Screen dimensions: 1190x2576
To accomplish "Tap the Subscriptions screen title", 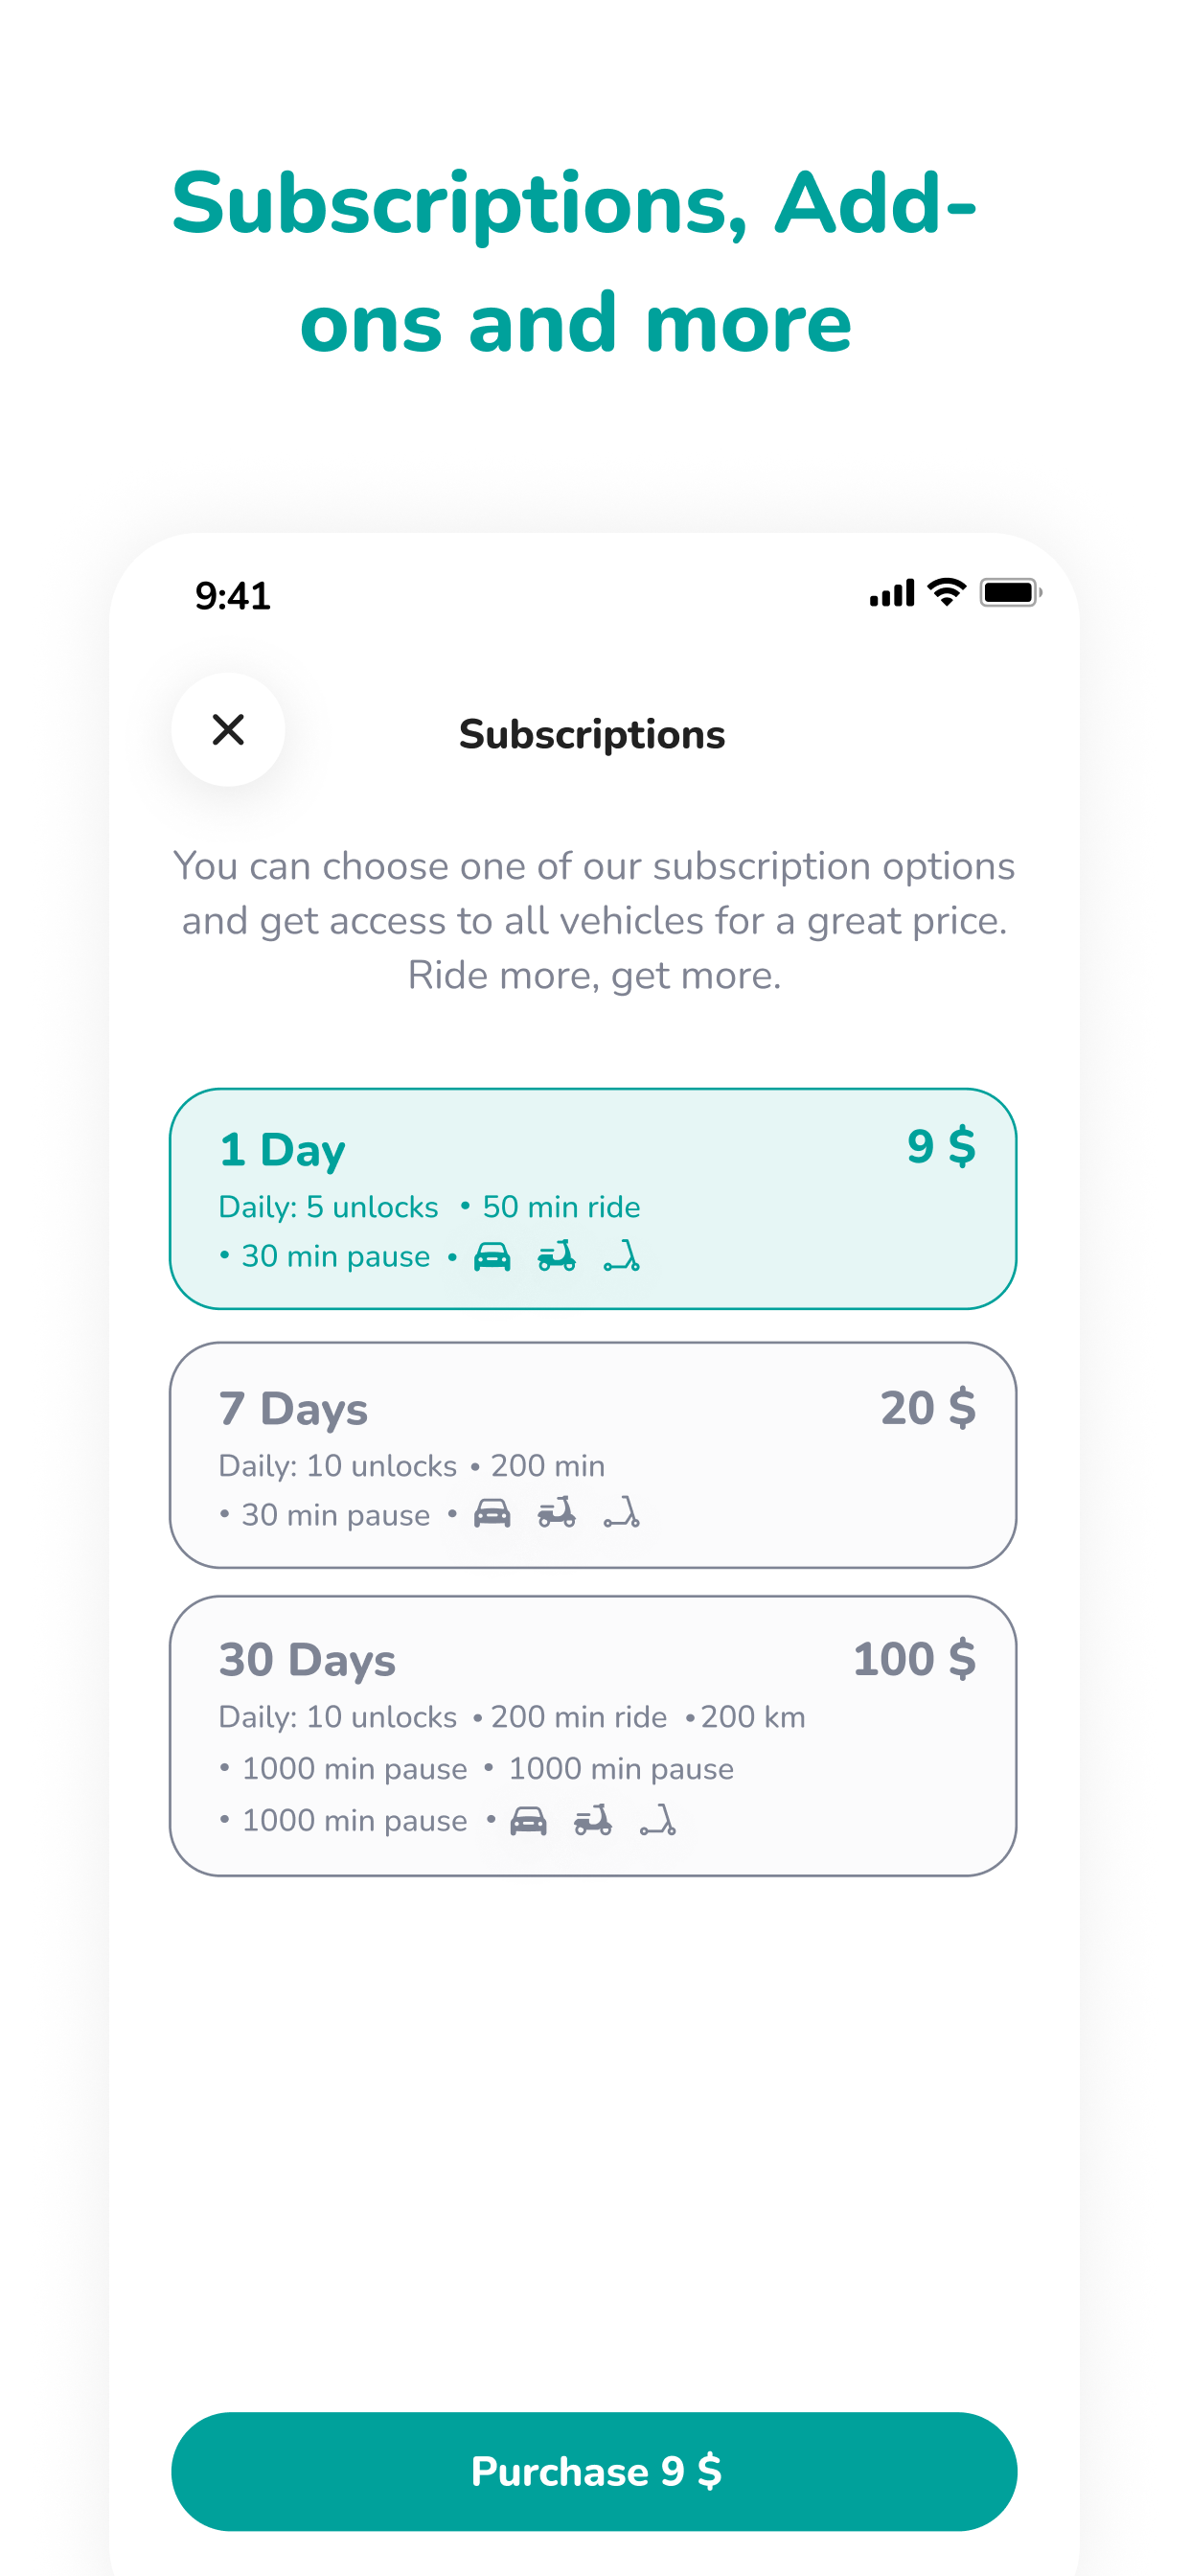I will click(x=592, y=735).
